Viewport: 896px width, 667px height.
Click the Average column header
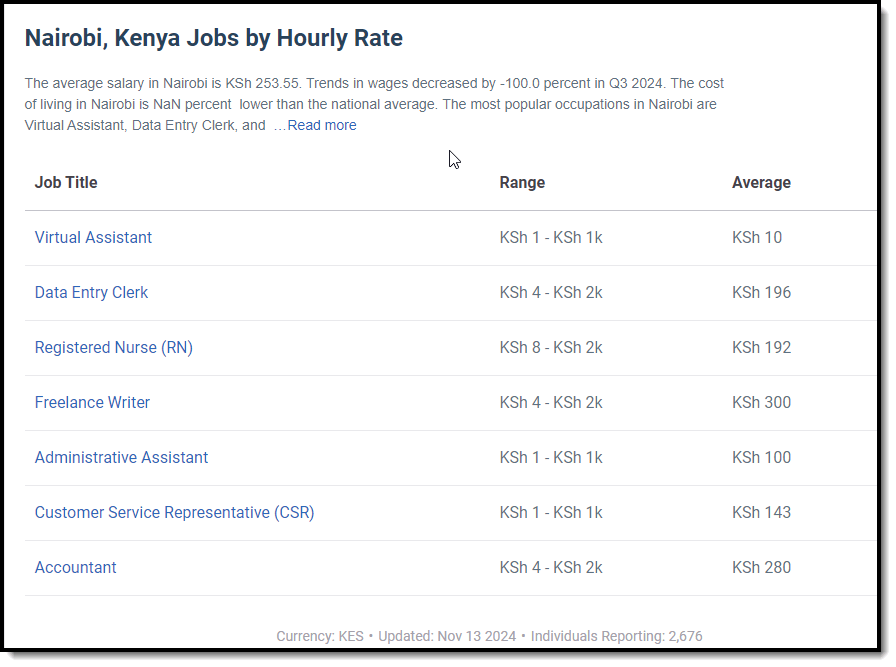tap(761, 183)
